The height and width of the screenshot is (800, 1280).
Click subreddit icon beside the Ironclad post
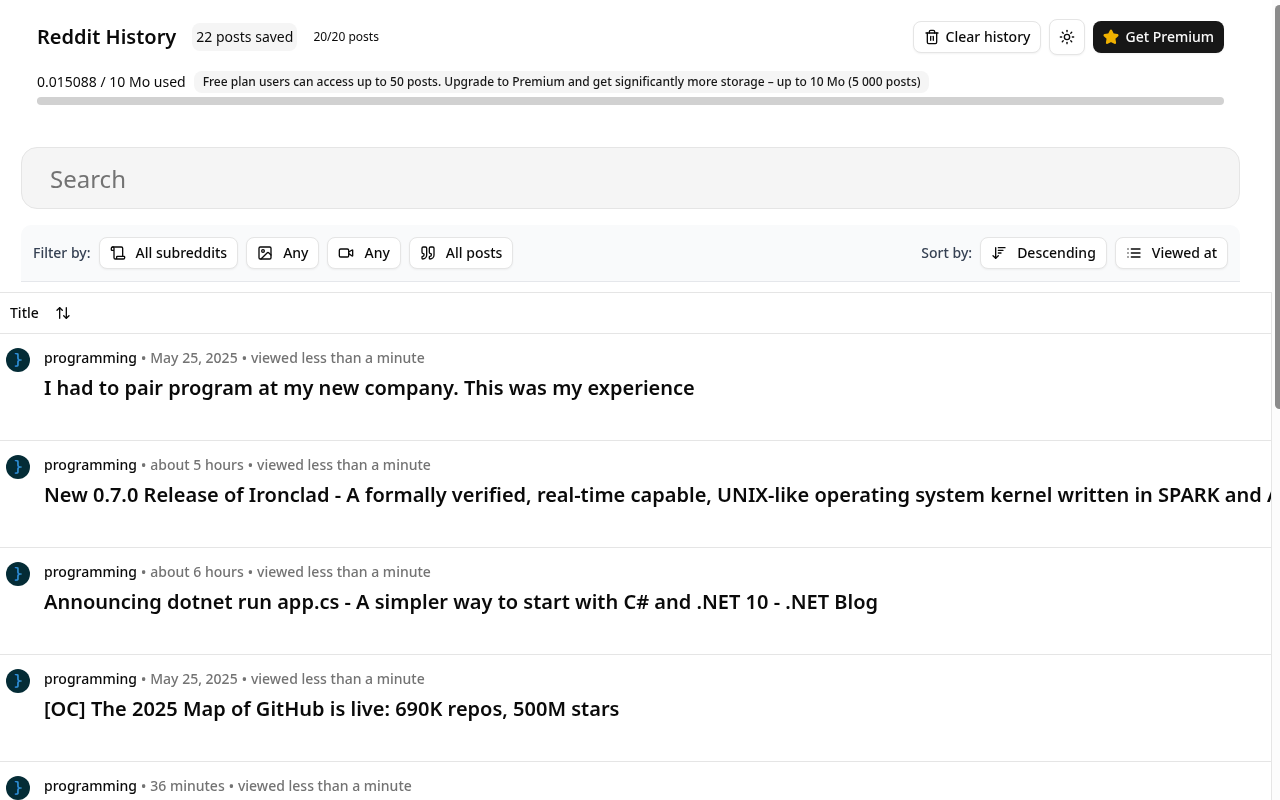click(18, 467)
